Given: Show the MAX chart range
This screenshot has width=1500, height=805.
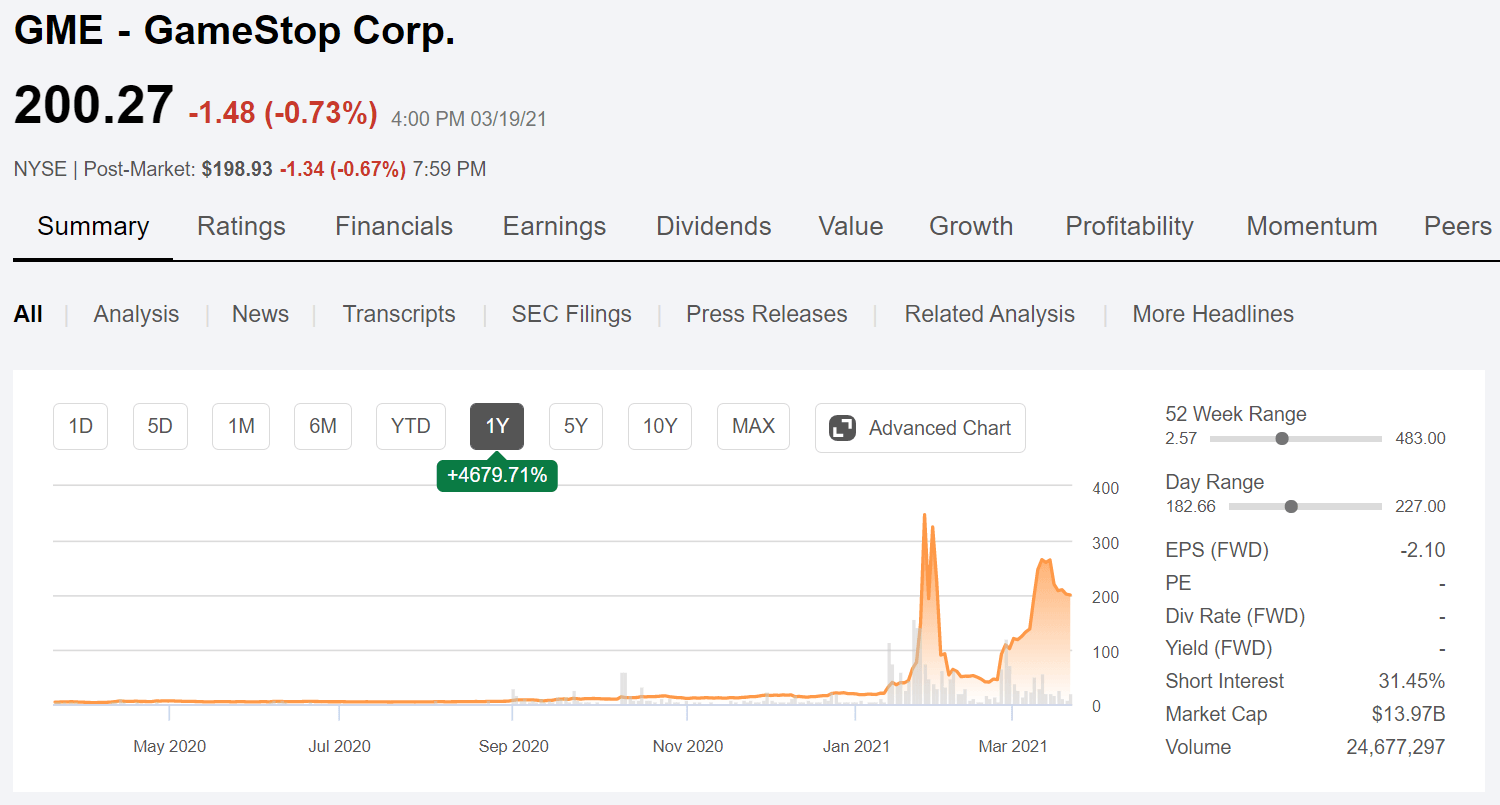Looking at the screenshot, I should point(753,427).
